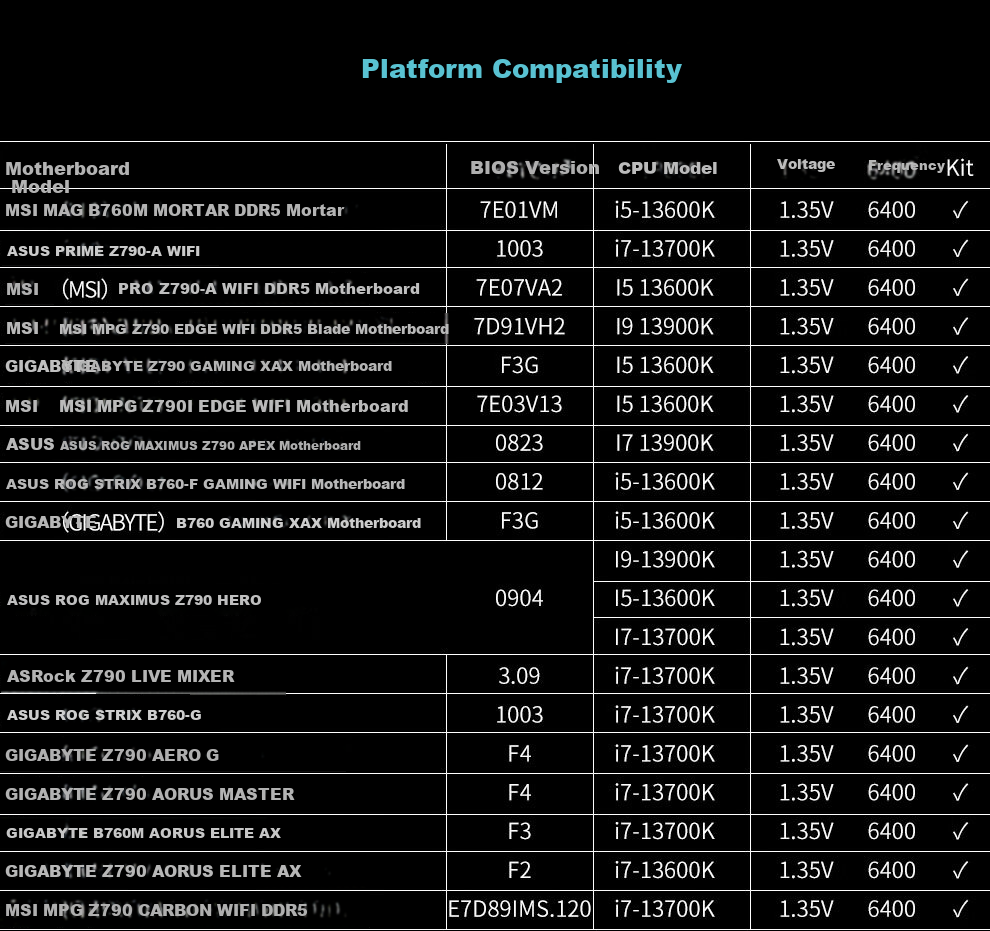Image resolution: width=990 pixels, height=931 pixels.
Task: Click the I5-13600K CPU in MAXIMUS Z790 HERO group
Action: (x=665, y=598)
